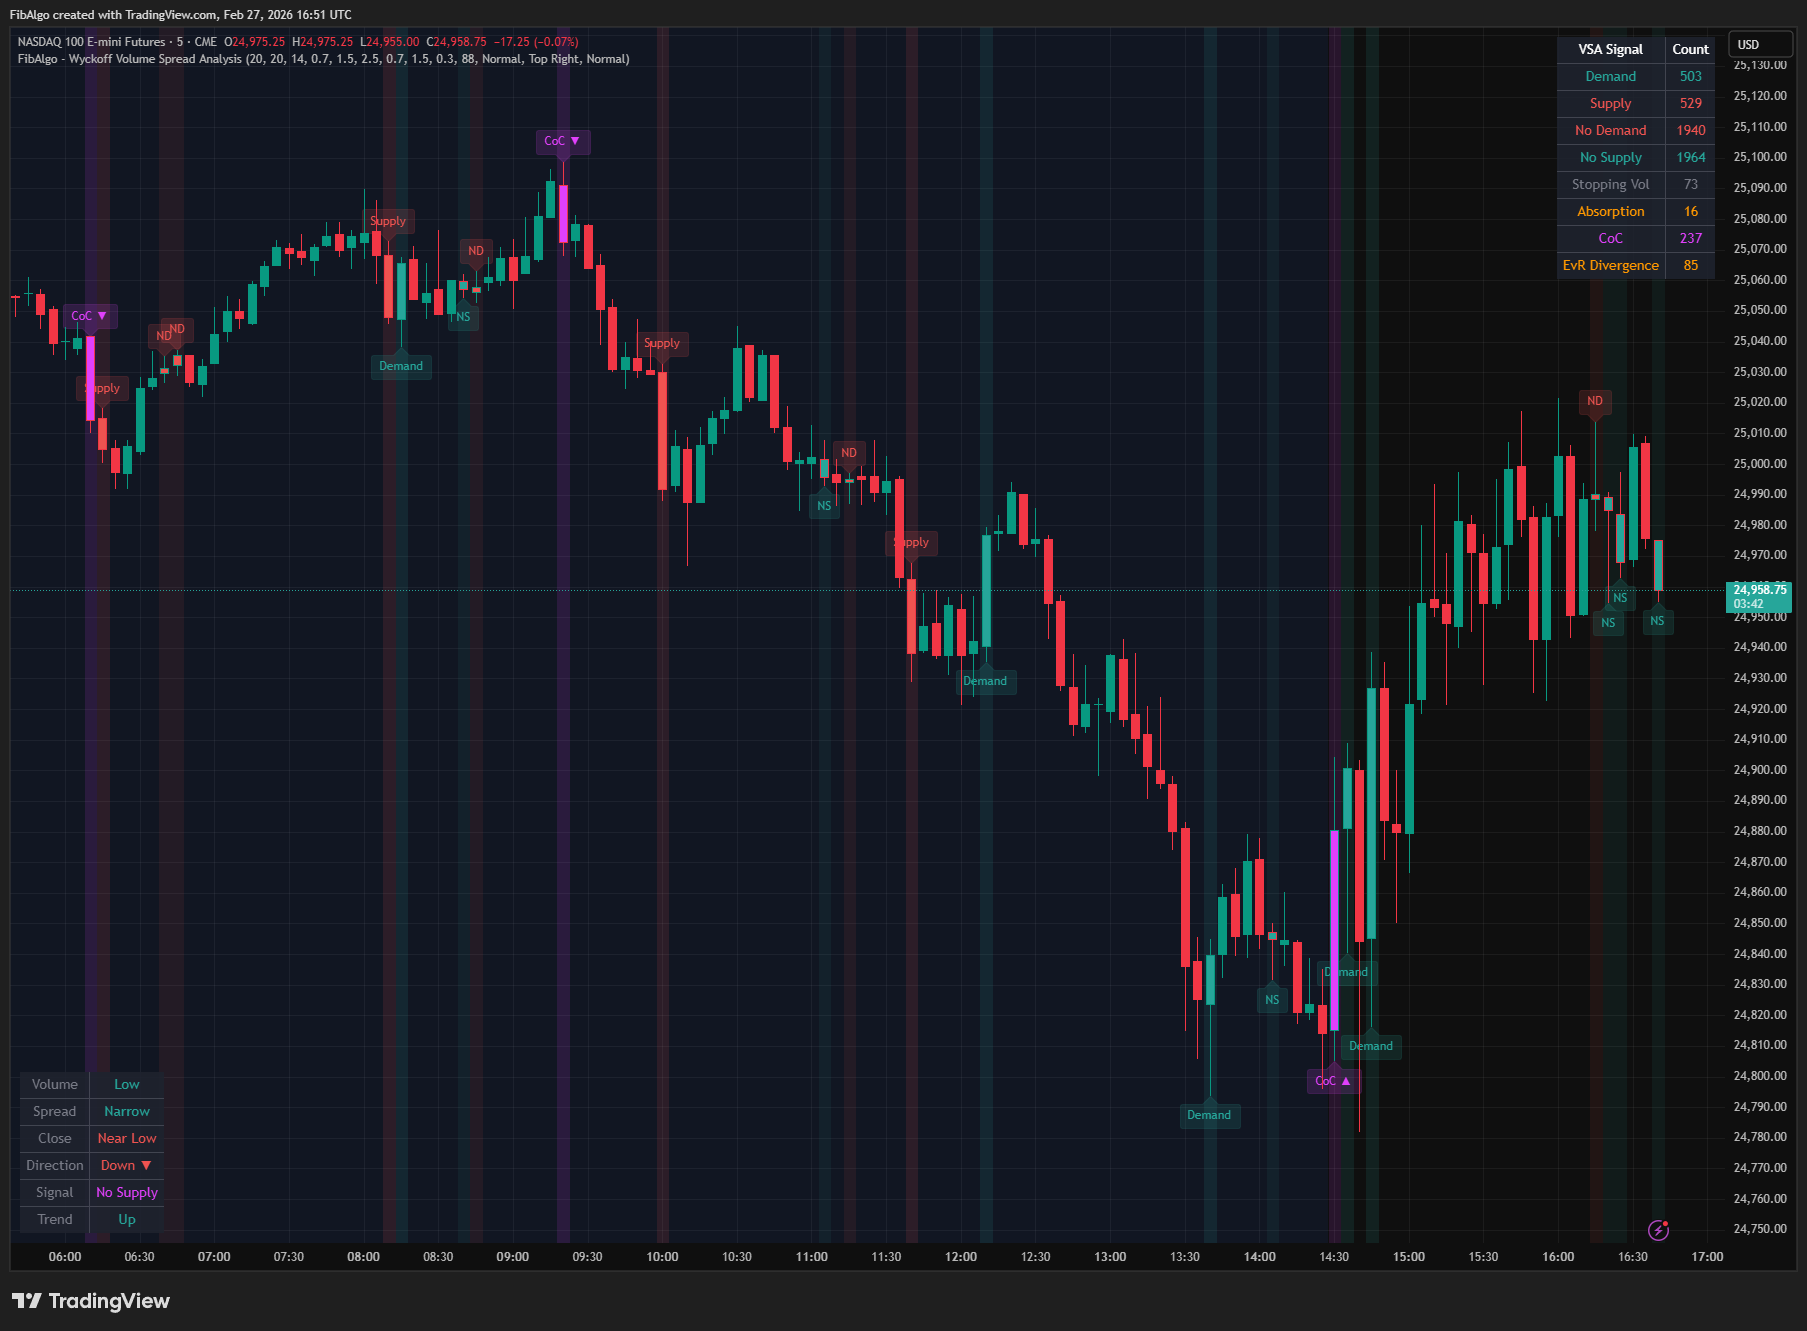Click the No Supply signal in the bottom-left panel

pos(126,1192)
